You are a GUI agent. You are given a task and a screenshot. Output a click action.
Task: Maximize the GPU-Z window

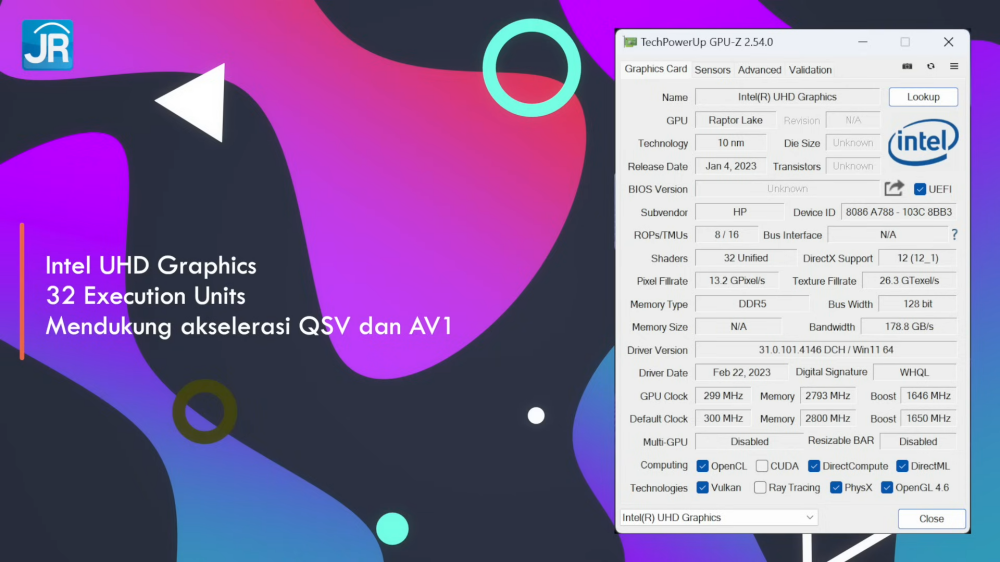click(x=905, y=42)
